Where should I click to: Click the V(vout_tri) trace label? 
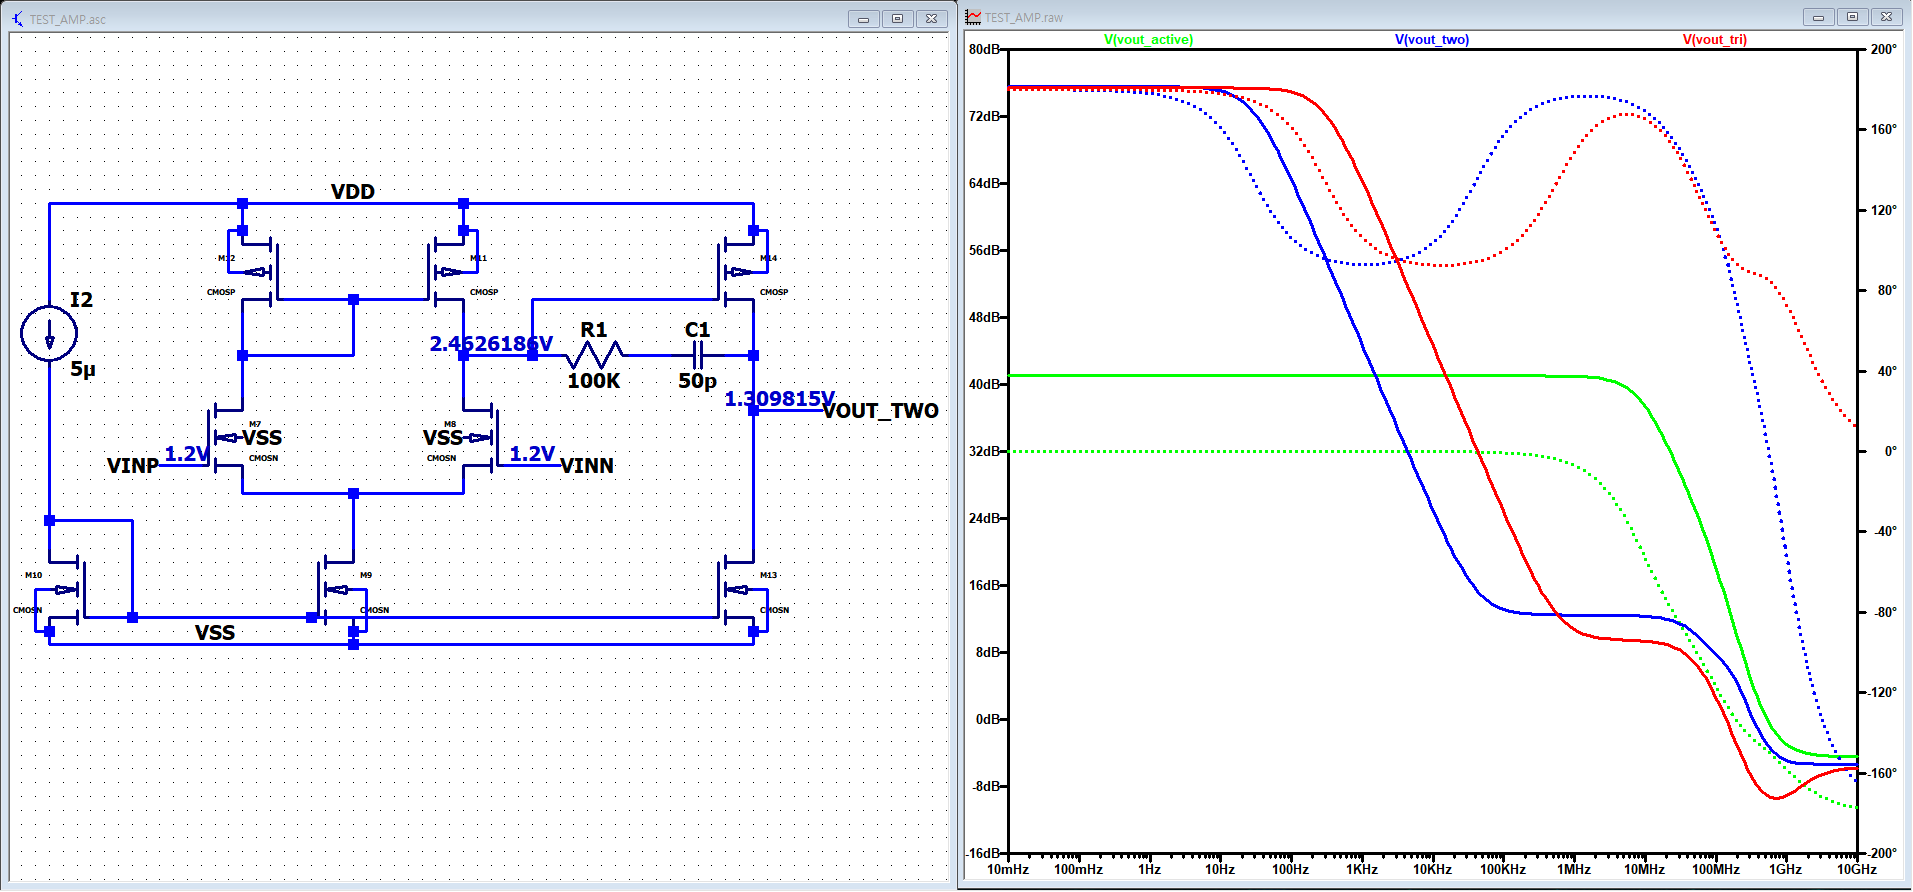(1715, 40)
